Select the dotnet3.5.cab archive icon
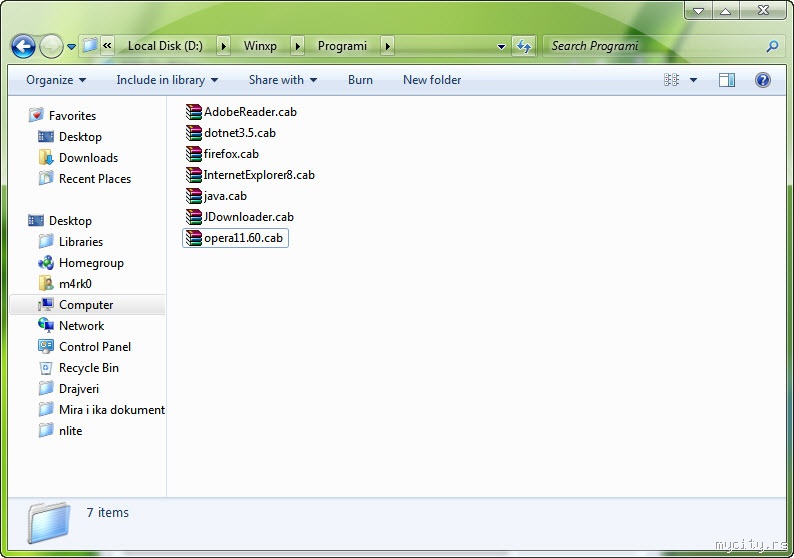This screenshot has height=558, width=794. tap(193, 133)
